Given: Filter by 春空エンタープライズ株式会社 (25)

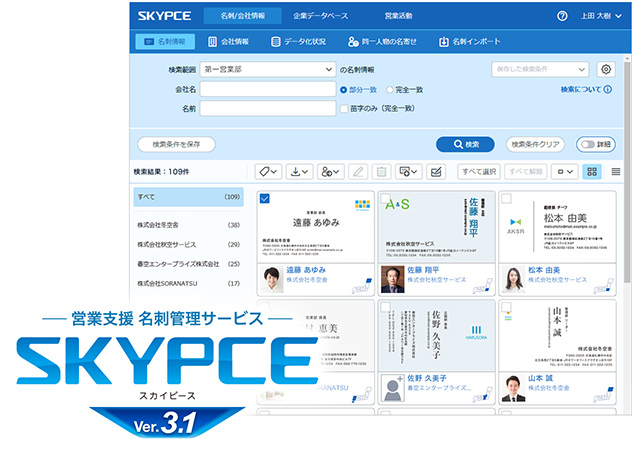Looking at the screenshot, I should pos(188,264).
